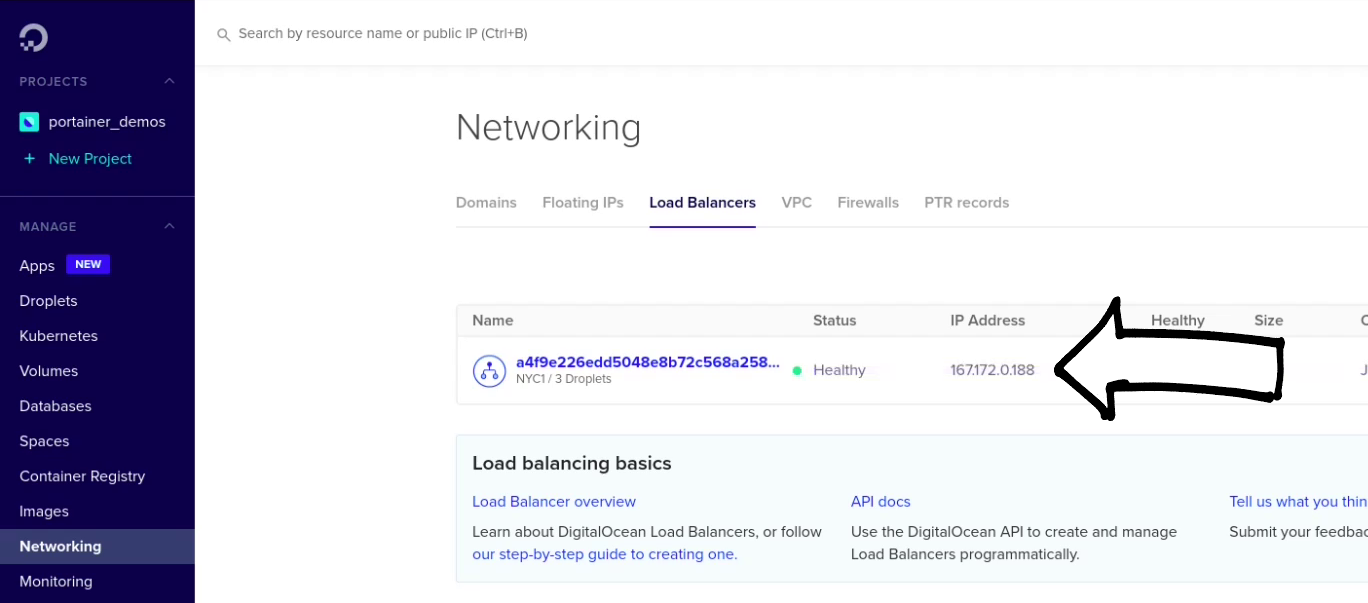Follow the step-by-step guide link
The height and width of the screenshot is (603, 1368).
click(604, 554)
